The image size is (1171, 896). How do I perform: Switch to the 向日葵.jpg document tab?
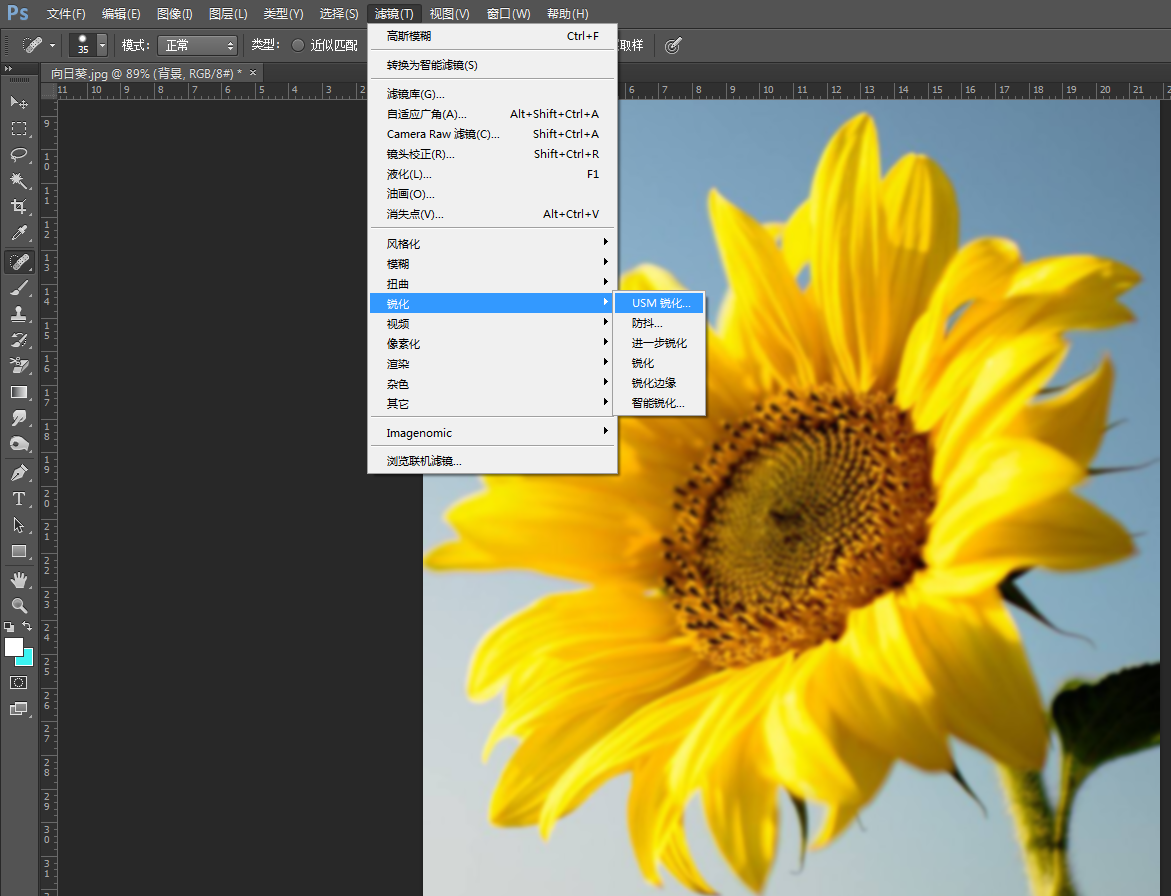point(146,73)
